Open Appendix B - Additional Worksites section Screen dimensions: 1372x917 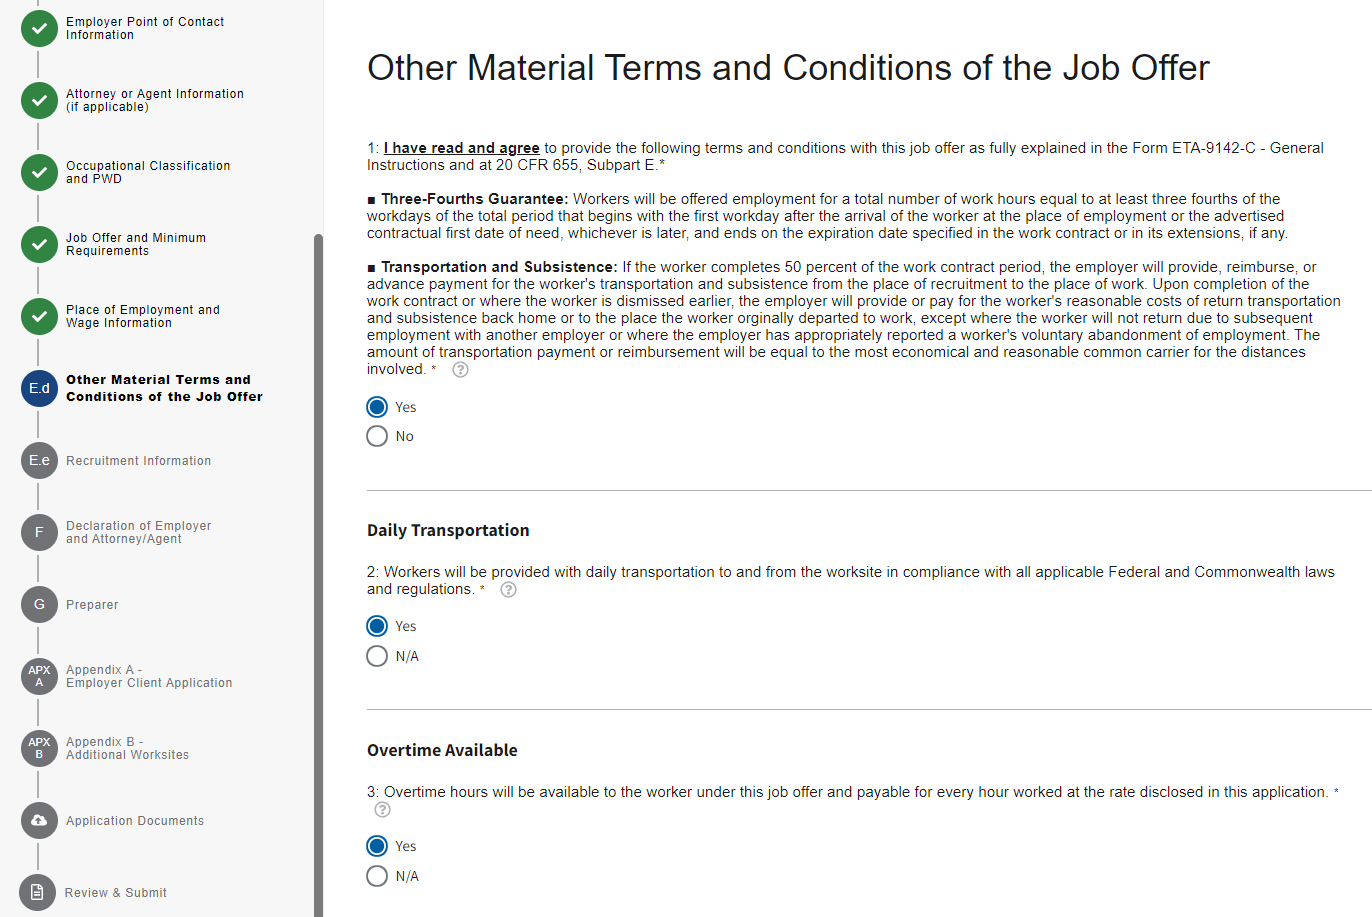(x=127, y=748)
